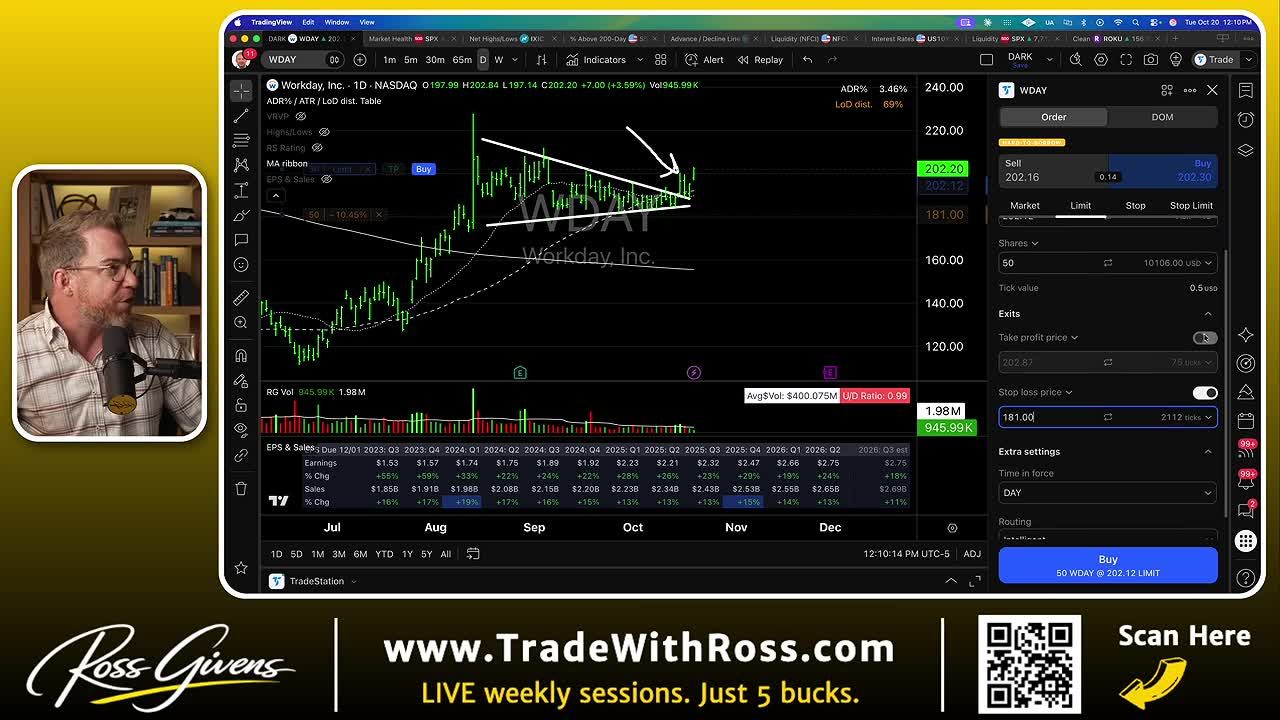1280x720 pixels.
Task: Collapse the Exits section
Action: click(1208, 314)
